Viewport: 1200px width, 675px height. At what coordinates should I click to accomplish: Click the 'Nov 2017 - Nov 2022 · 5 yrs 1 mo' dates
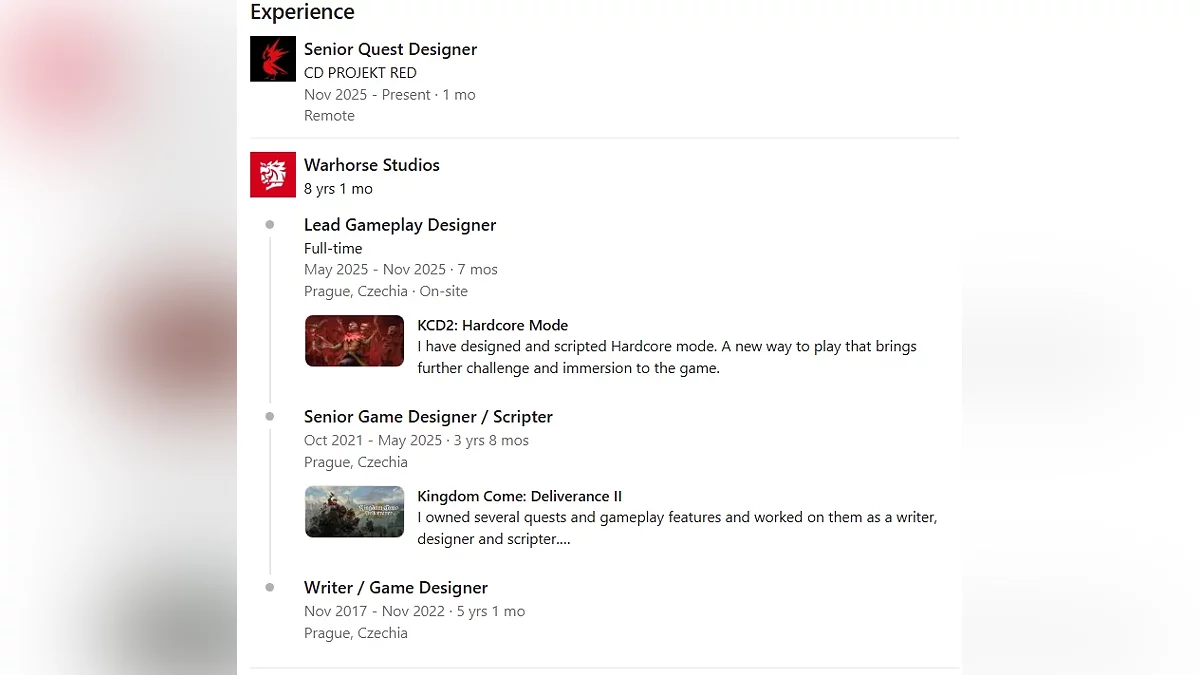tap(414, 612)
